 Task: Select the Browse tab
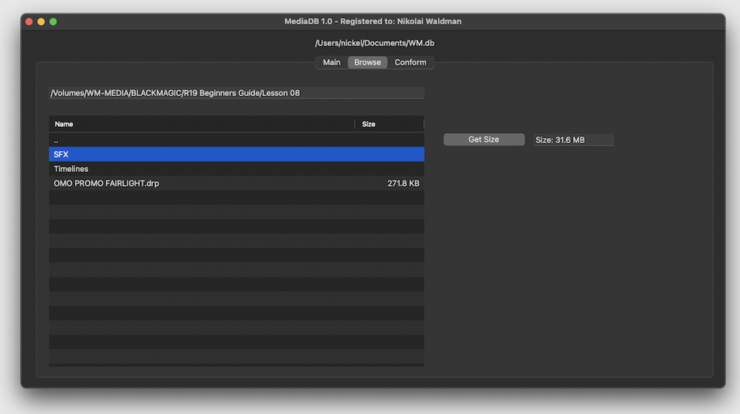[367, 62]
